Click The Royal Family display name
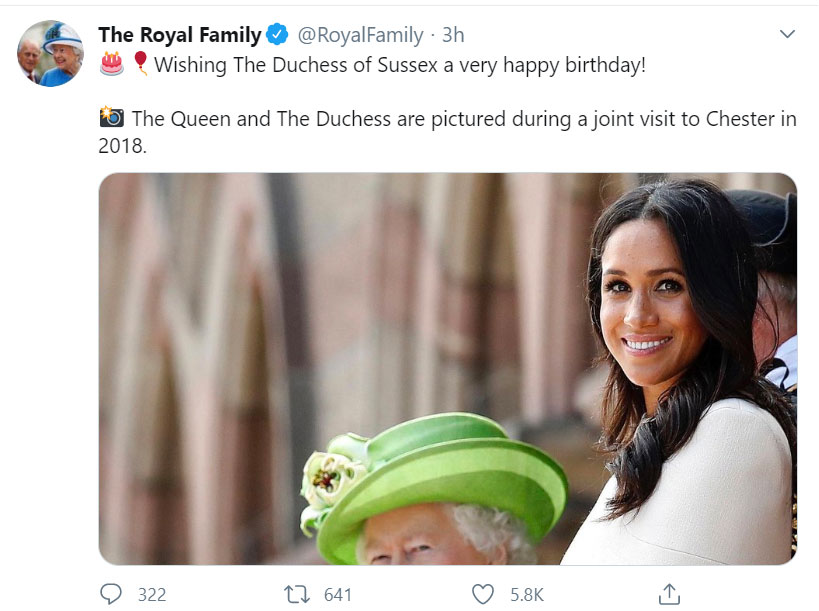 pos(179,35)
